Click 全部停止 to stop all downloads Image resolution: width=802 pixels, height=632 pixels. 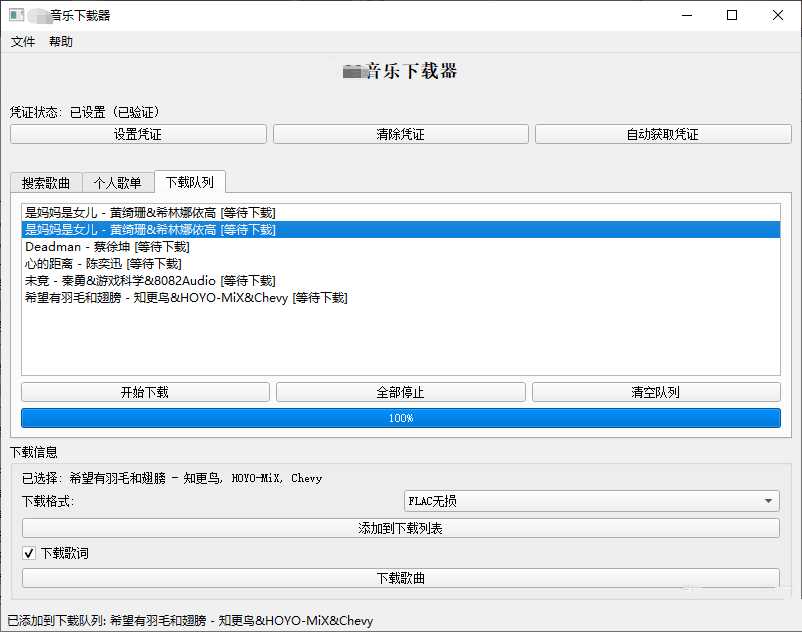tap(400, 391)
